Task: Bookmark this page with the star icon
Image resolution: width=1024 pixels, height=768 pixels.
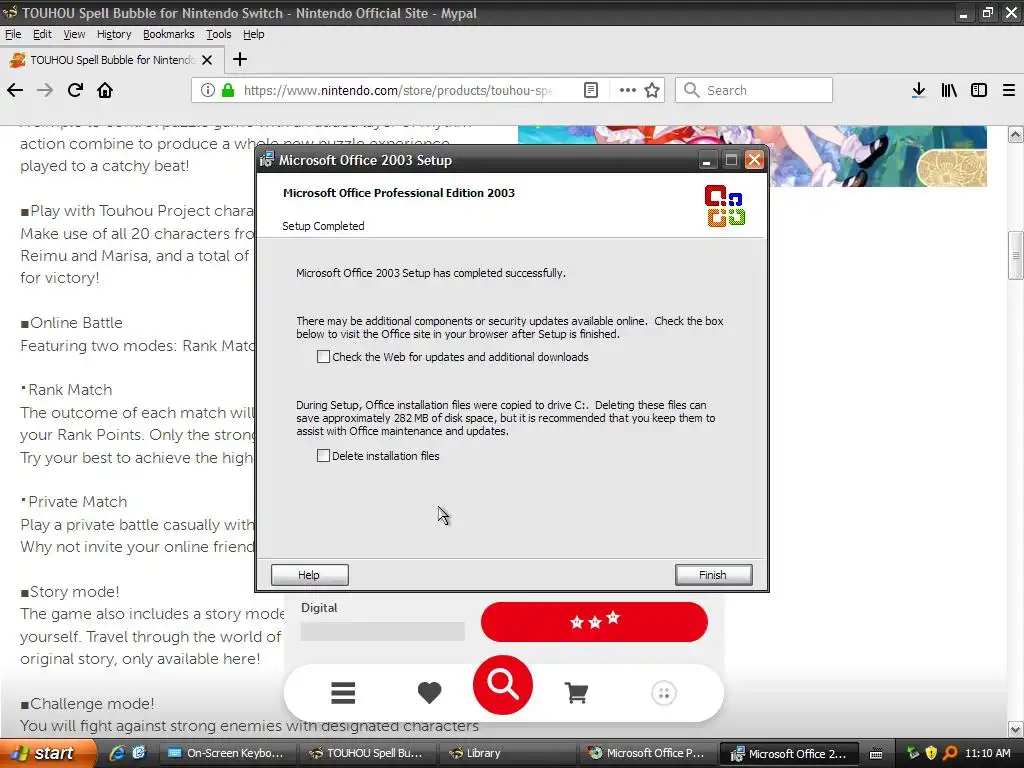Action: pos(652,90)
